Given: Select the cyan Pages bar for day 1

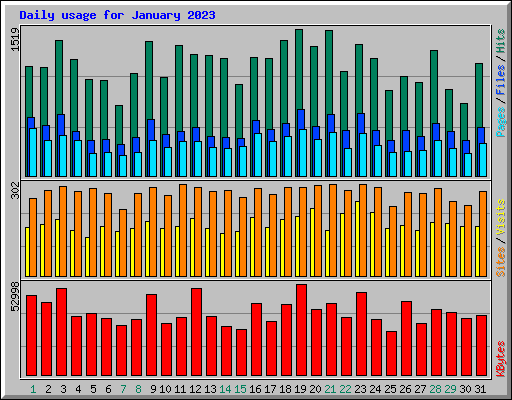Looking at the screenshot, I should [33, 152].
